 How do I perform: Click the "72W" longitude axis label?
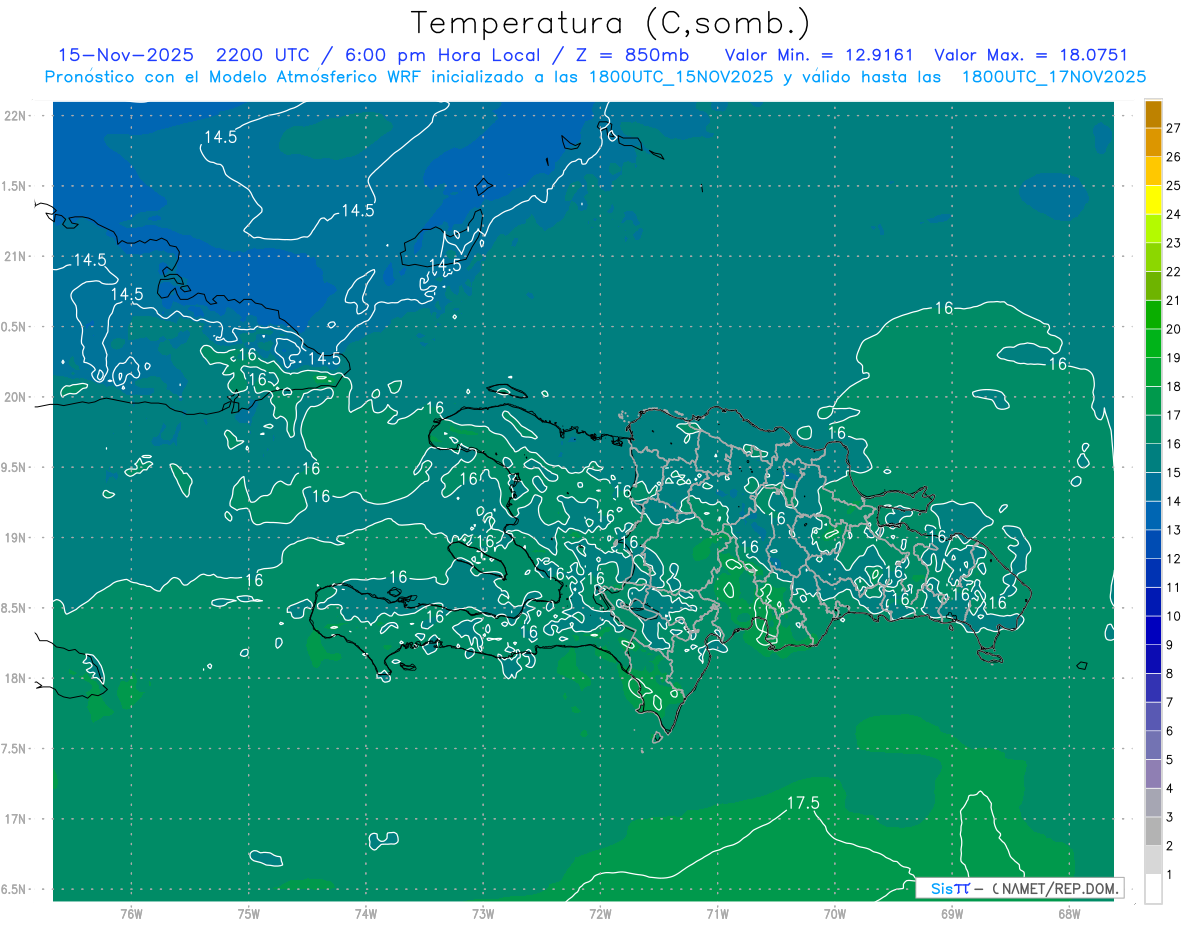(x=600, y=913)
